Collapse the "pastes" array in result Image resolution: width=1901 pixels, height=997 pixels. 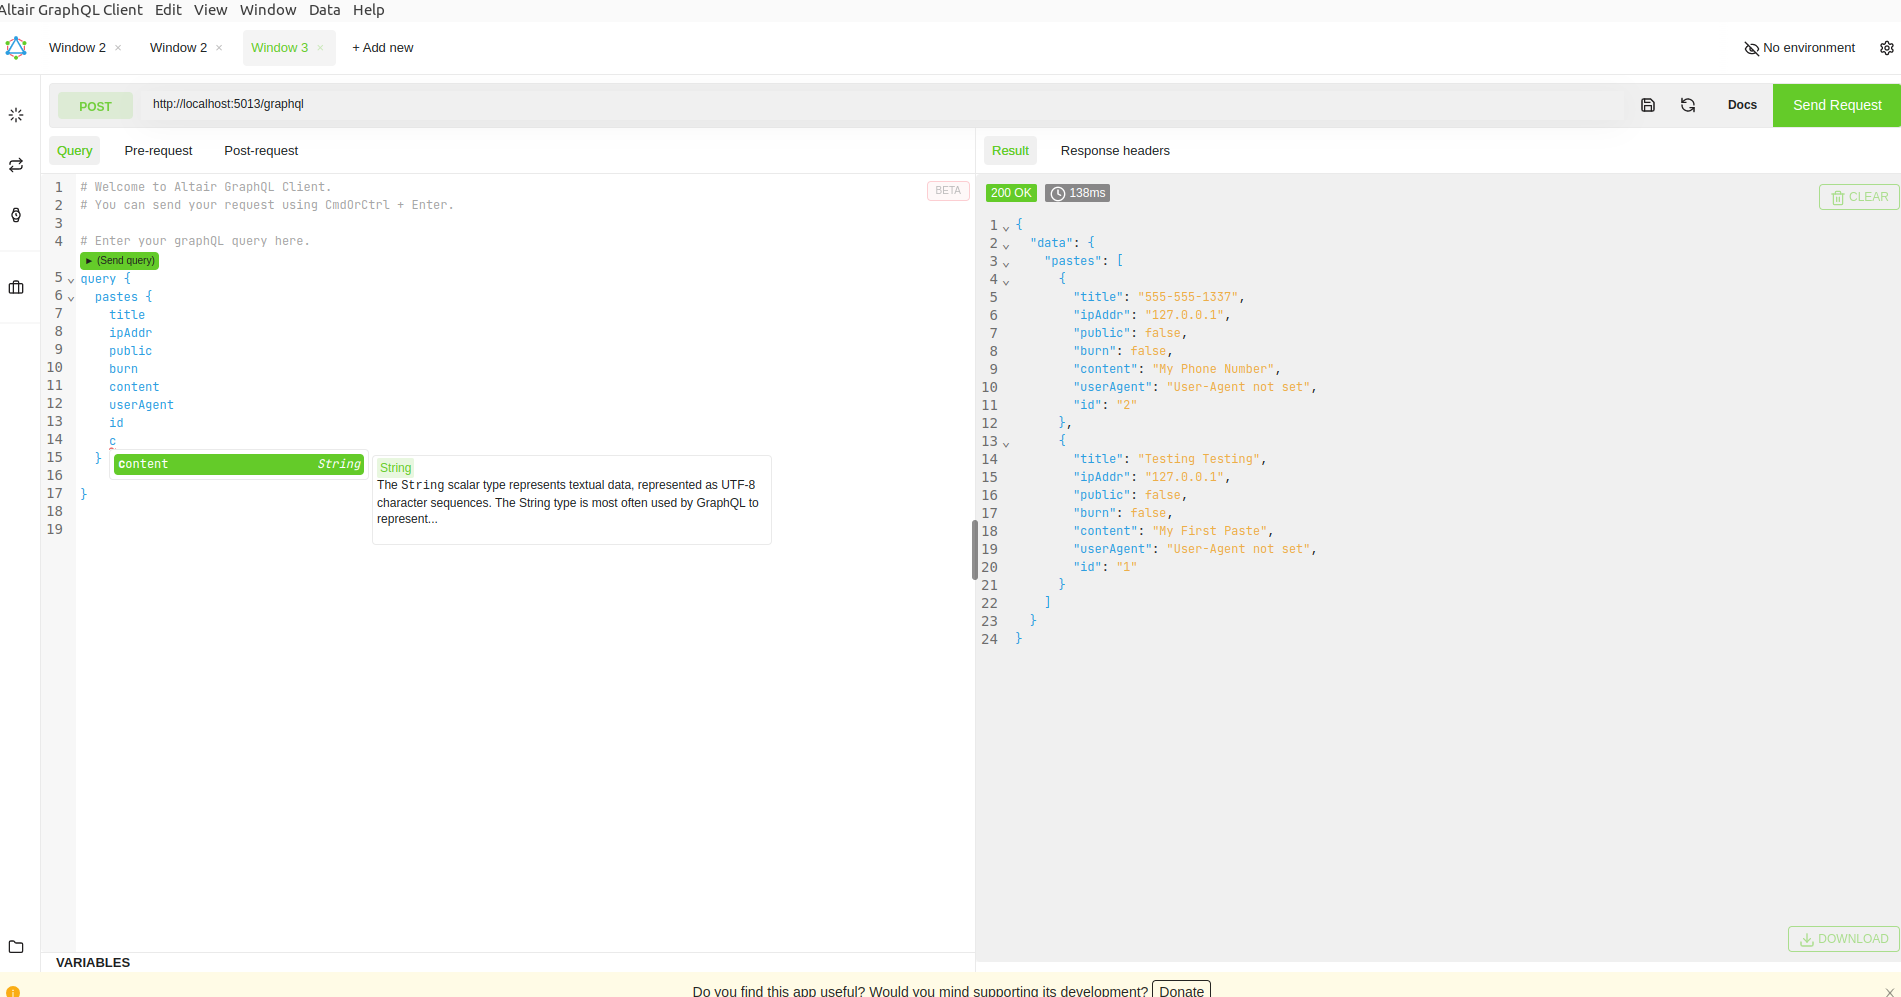[x=1006, y=264]
